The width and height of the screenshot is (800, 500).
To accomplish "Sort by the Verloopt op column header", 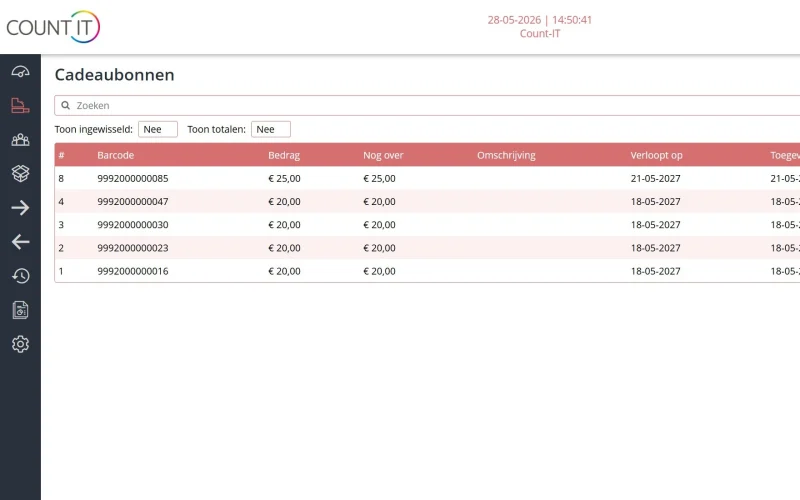I will click(656, 155).
